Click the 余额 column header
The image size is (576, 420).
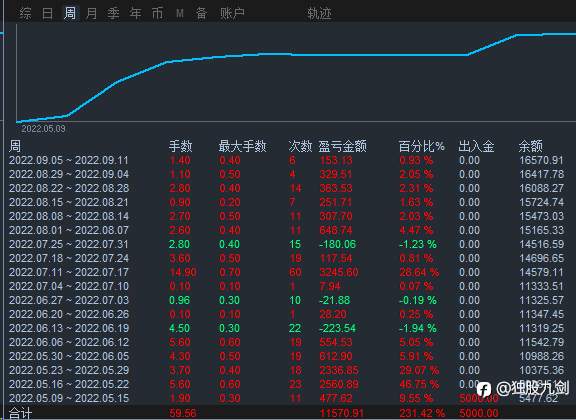coord(530,146)
